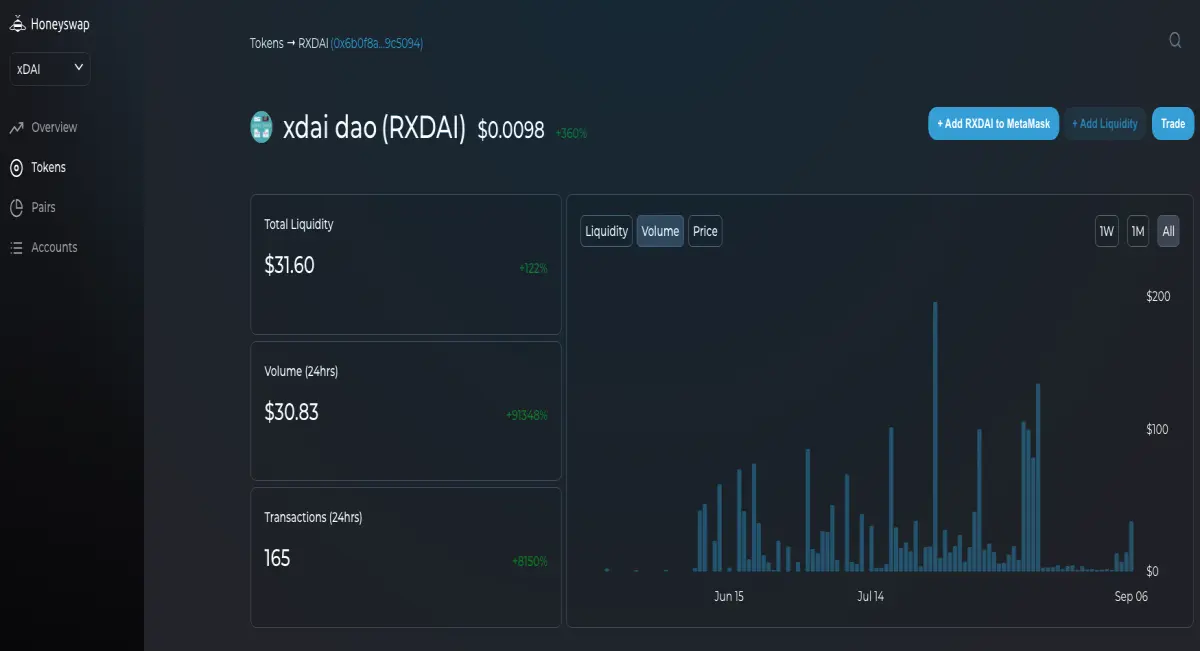Click the Jul 14 axis label

pyautogui.click(x=871, y=597)
